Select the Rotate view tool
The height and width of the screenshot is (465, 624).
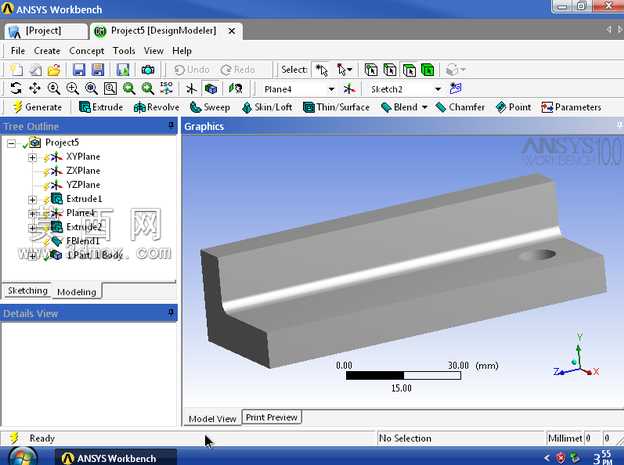(x=16, y=88)
